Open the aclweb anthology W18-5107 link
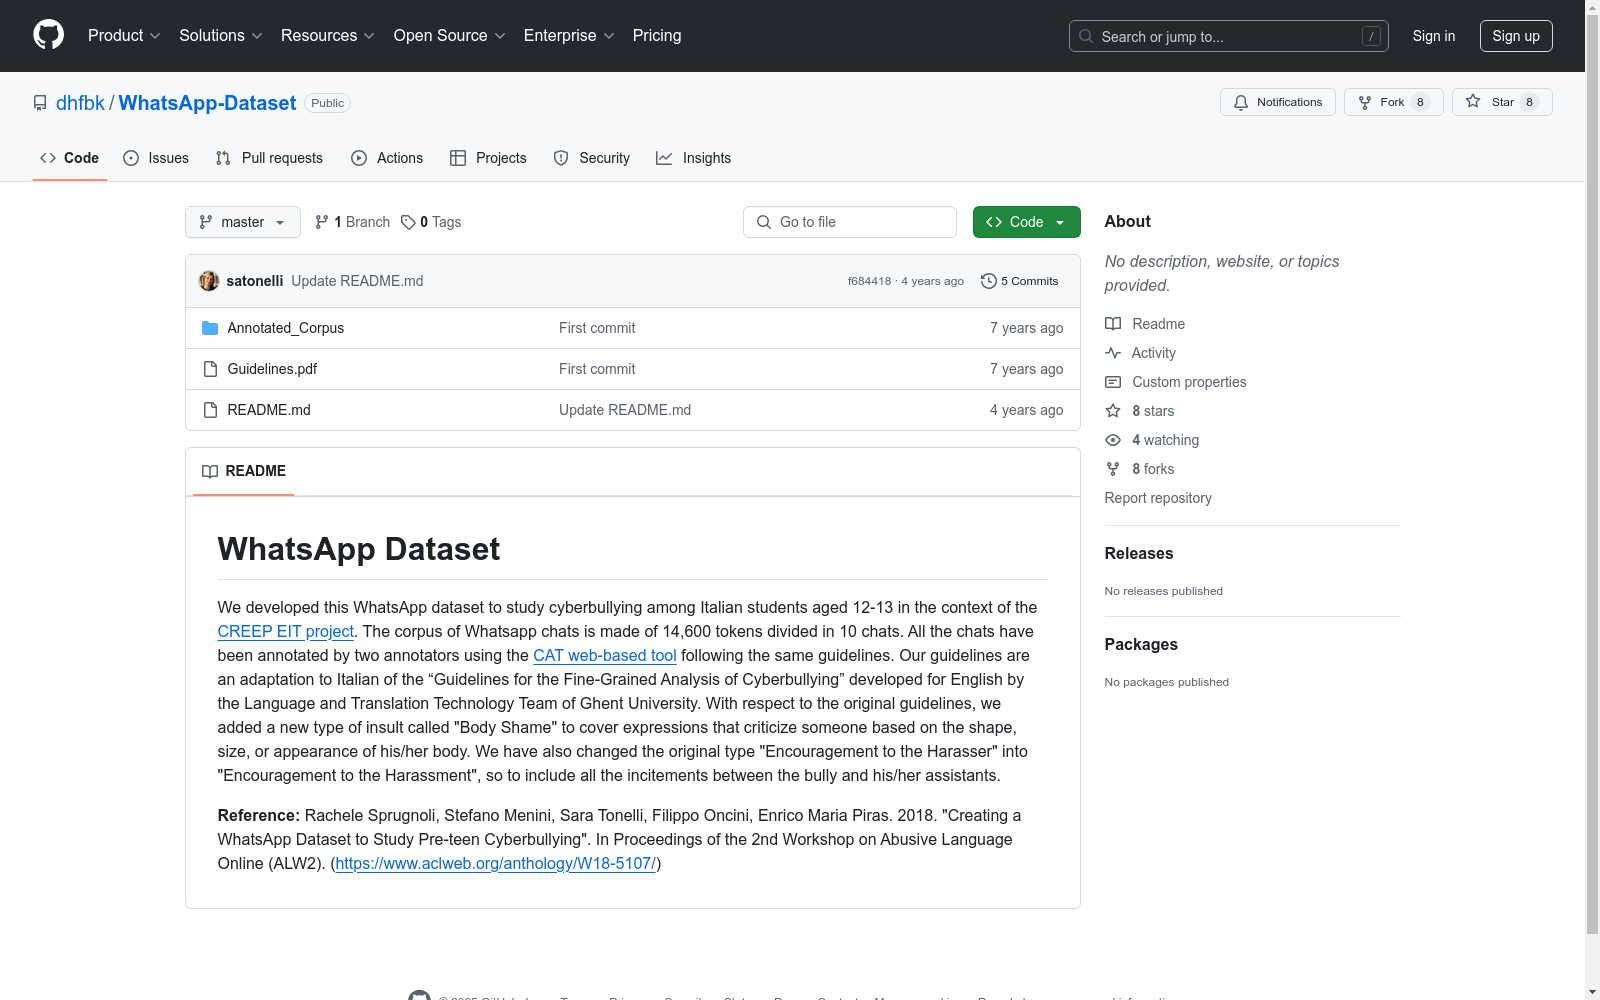The width and height of the screenshot is (1600, 1000). [495, 863]
